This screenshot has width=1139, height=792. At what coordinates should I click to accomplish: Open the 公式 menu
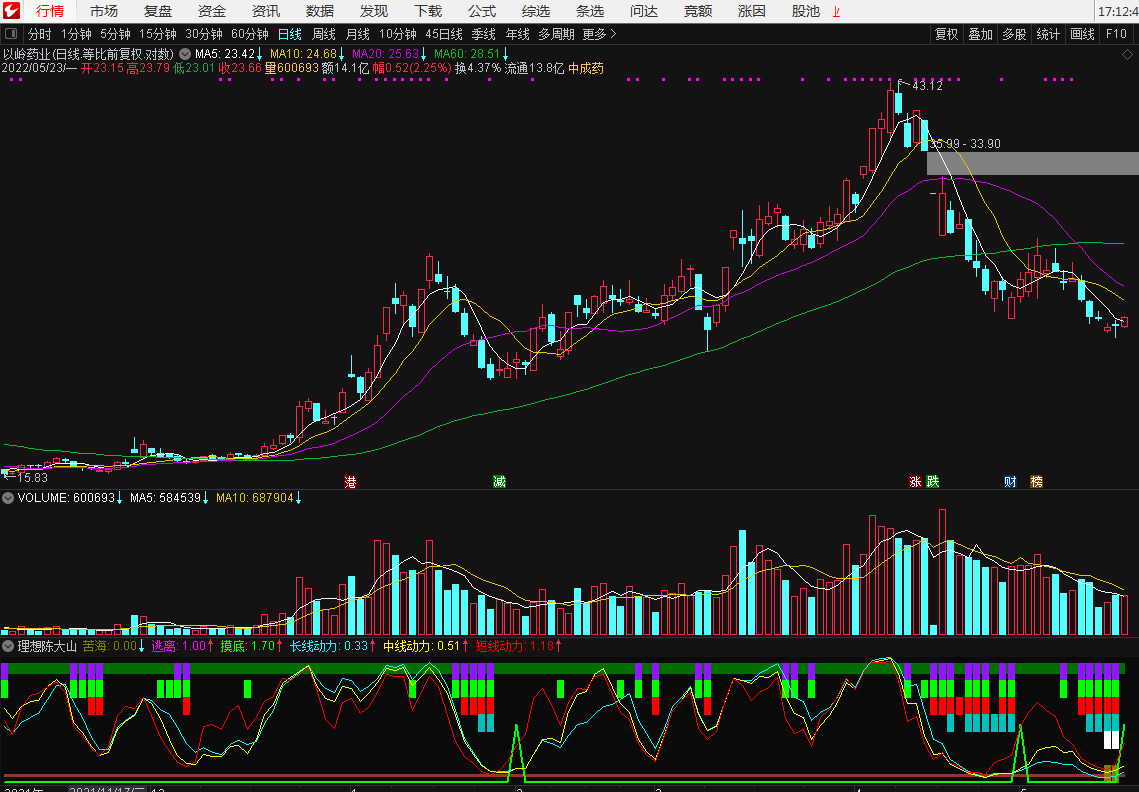click(482, 11)
